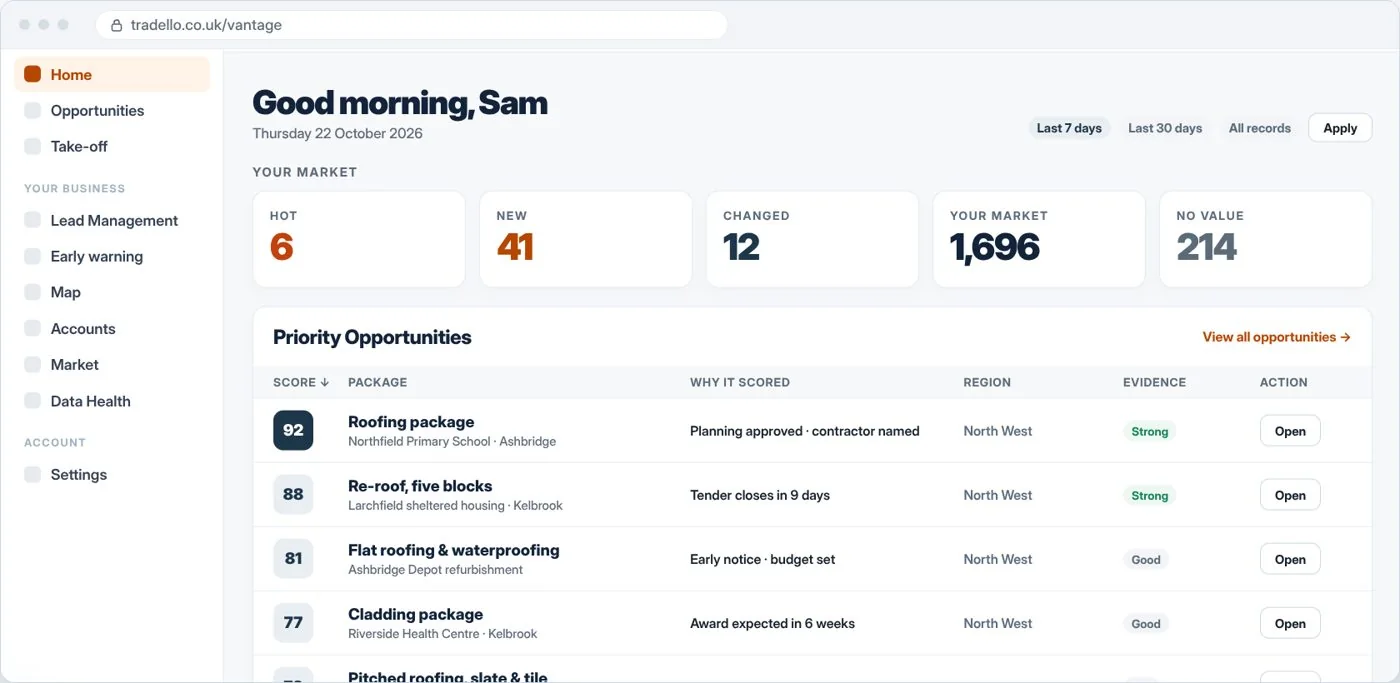This screenshot has height=683, width=1400.
Task: Click the Lead Management sidebar icon
Action: tap(32, 220)
